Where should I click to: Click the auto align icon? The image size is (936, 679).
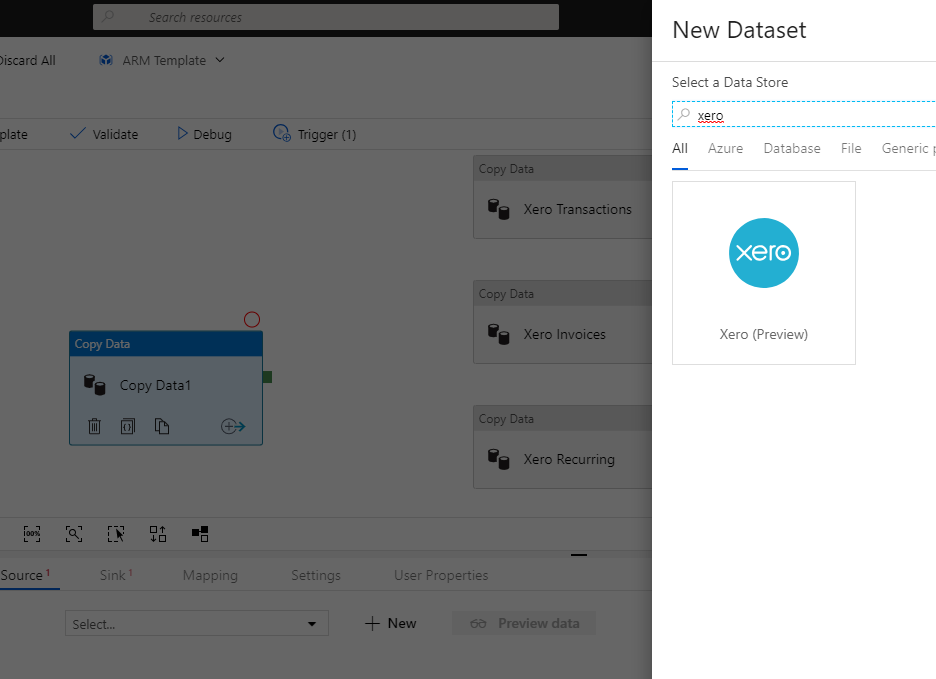(x=158, y=534)
